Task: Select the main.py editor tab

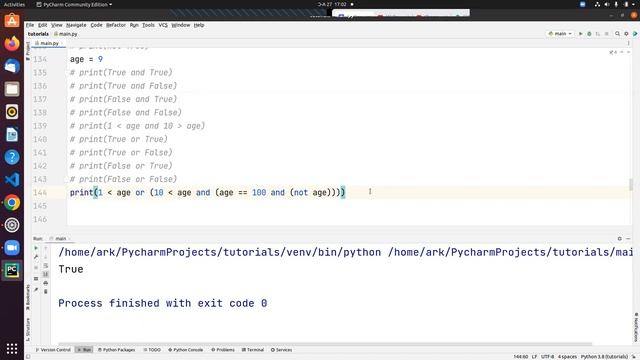Action: coord(49,43)
